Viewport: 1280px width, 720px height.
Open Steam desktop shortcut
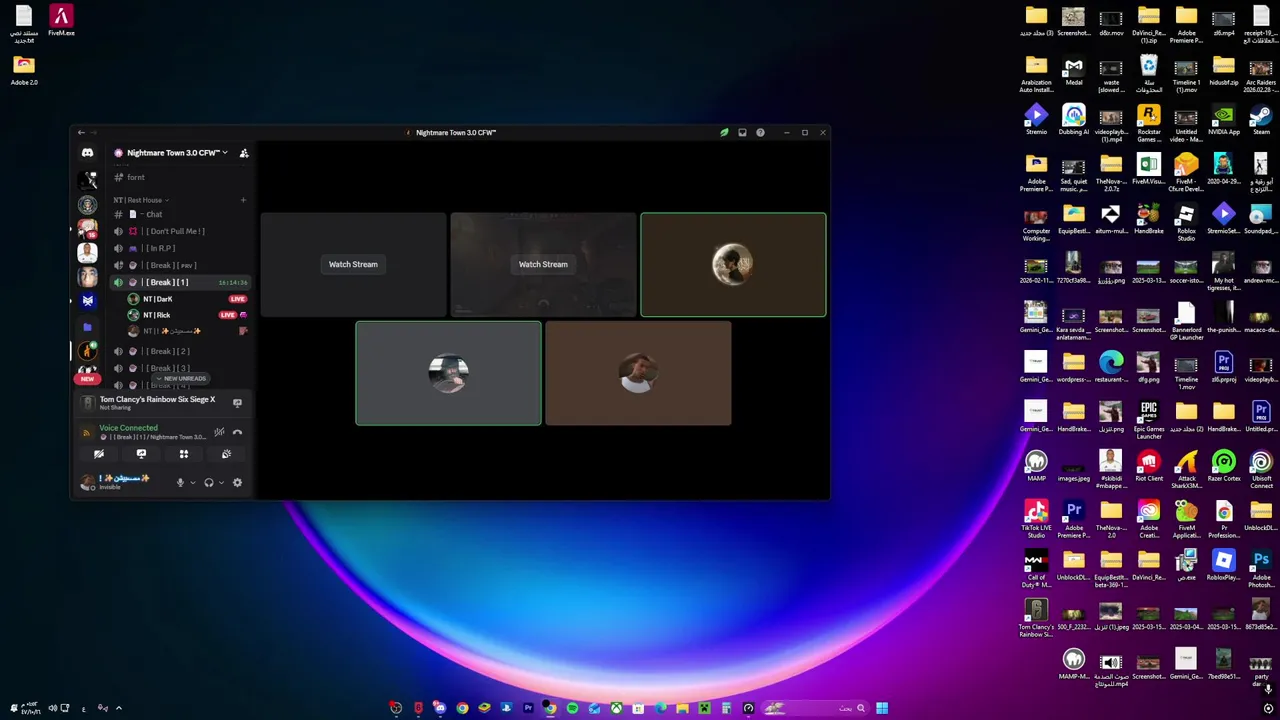coord(1261,121)
